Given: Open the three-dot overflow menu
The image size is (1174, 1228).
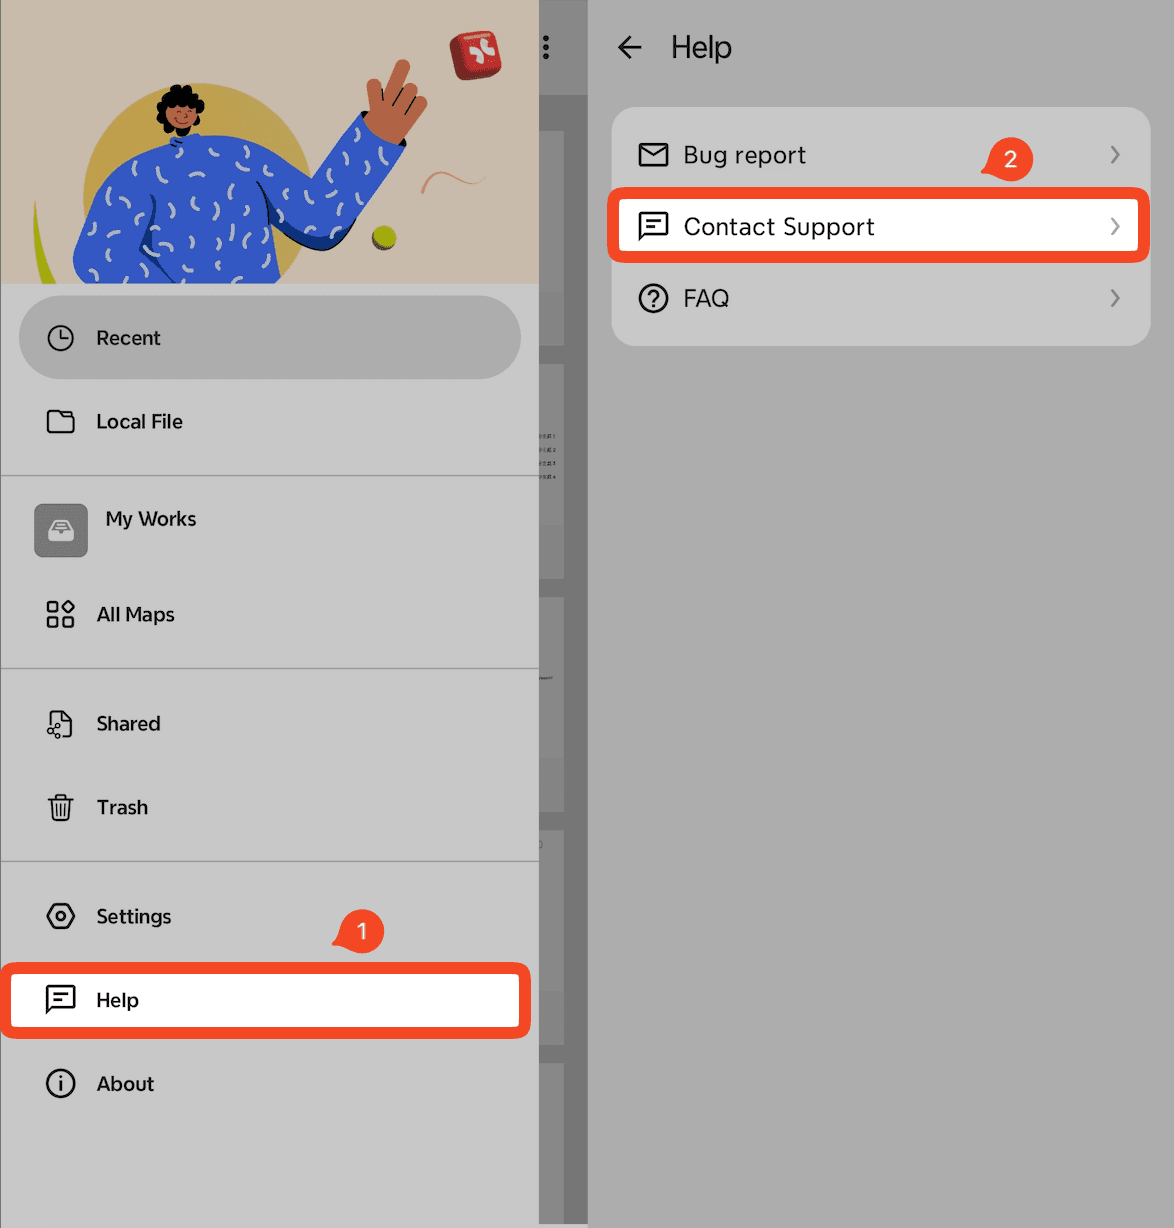Looking at the screenshot, I should coord(546,47).
